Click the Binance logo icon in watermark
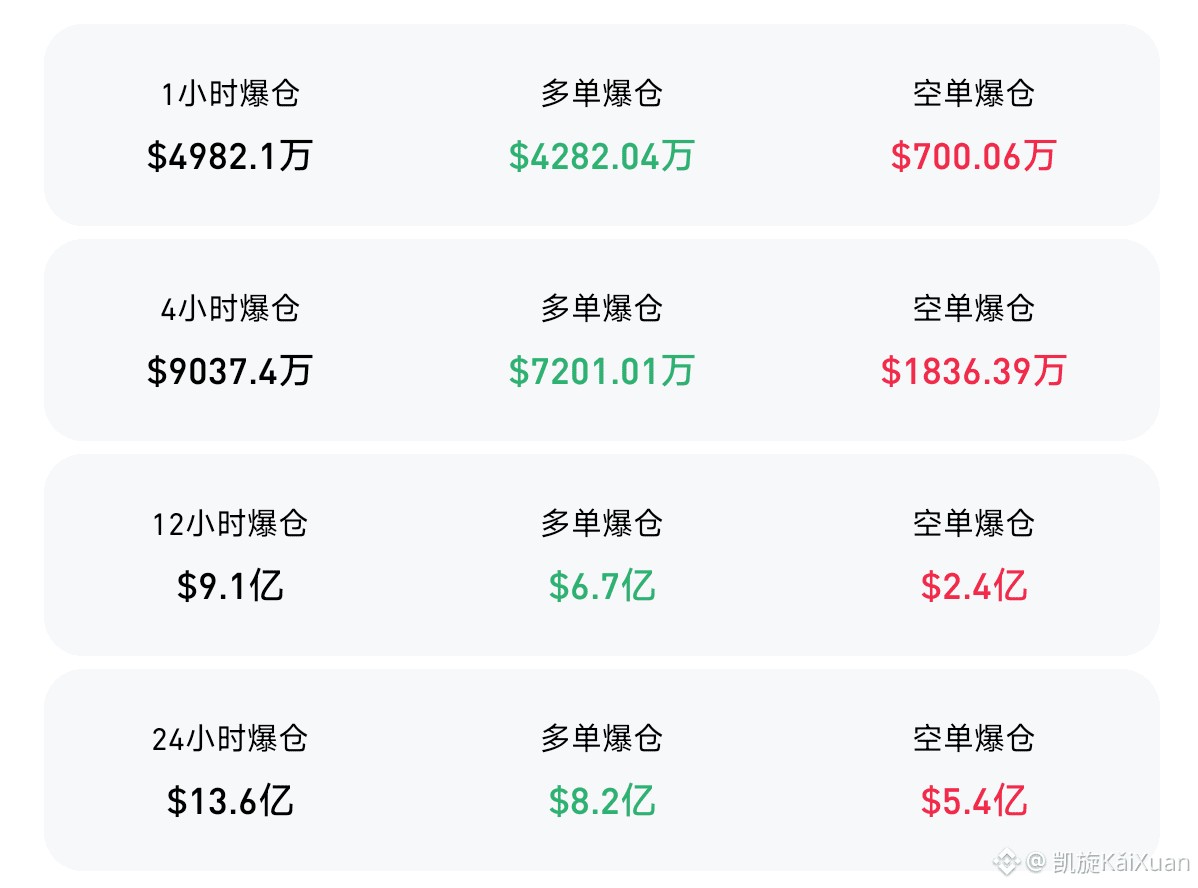 (1007, 862)
